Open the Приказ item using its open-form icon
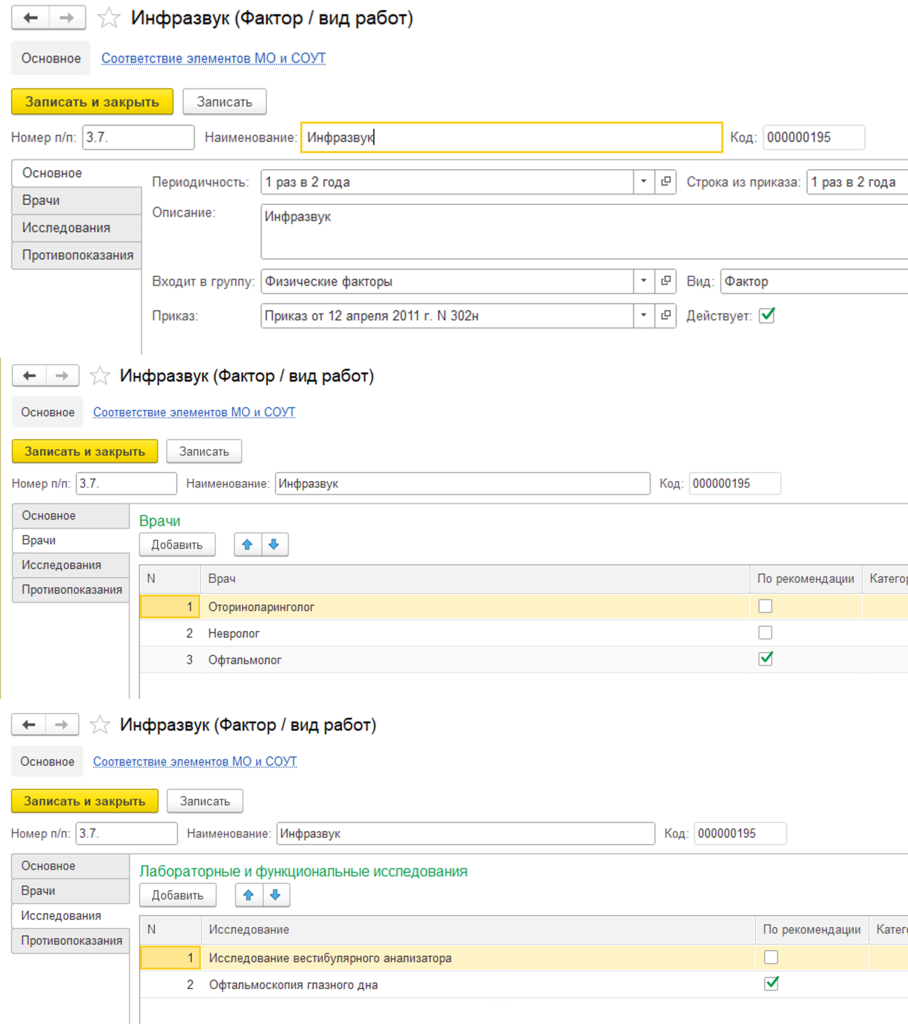This screenshot has width=908, height=1024. tap(665, 315)
